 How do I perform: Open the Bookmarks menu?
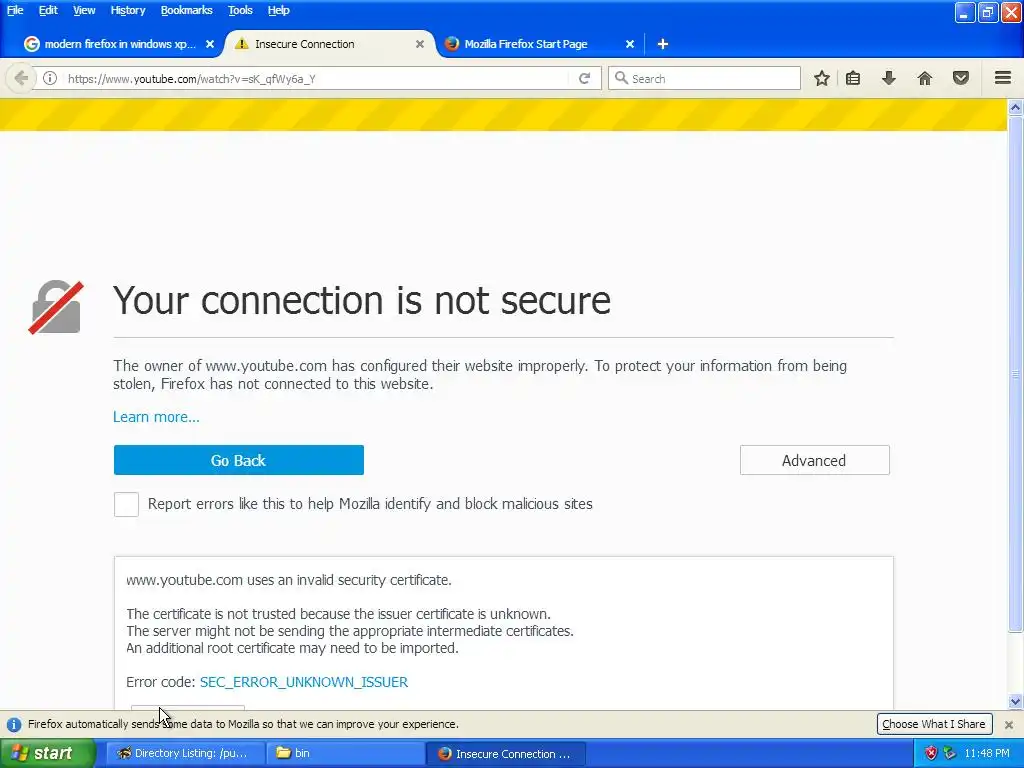click(x=186, y=10)
